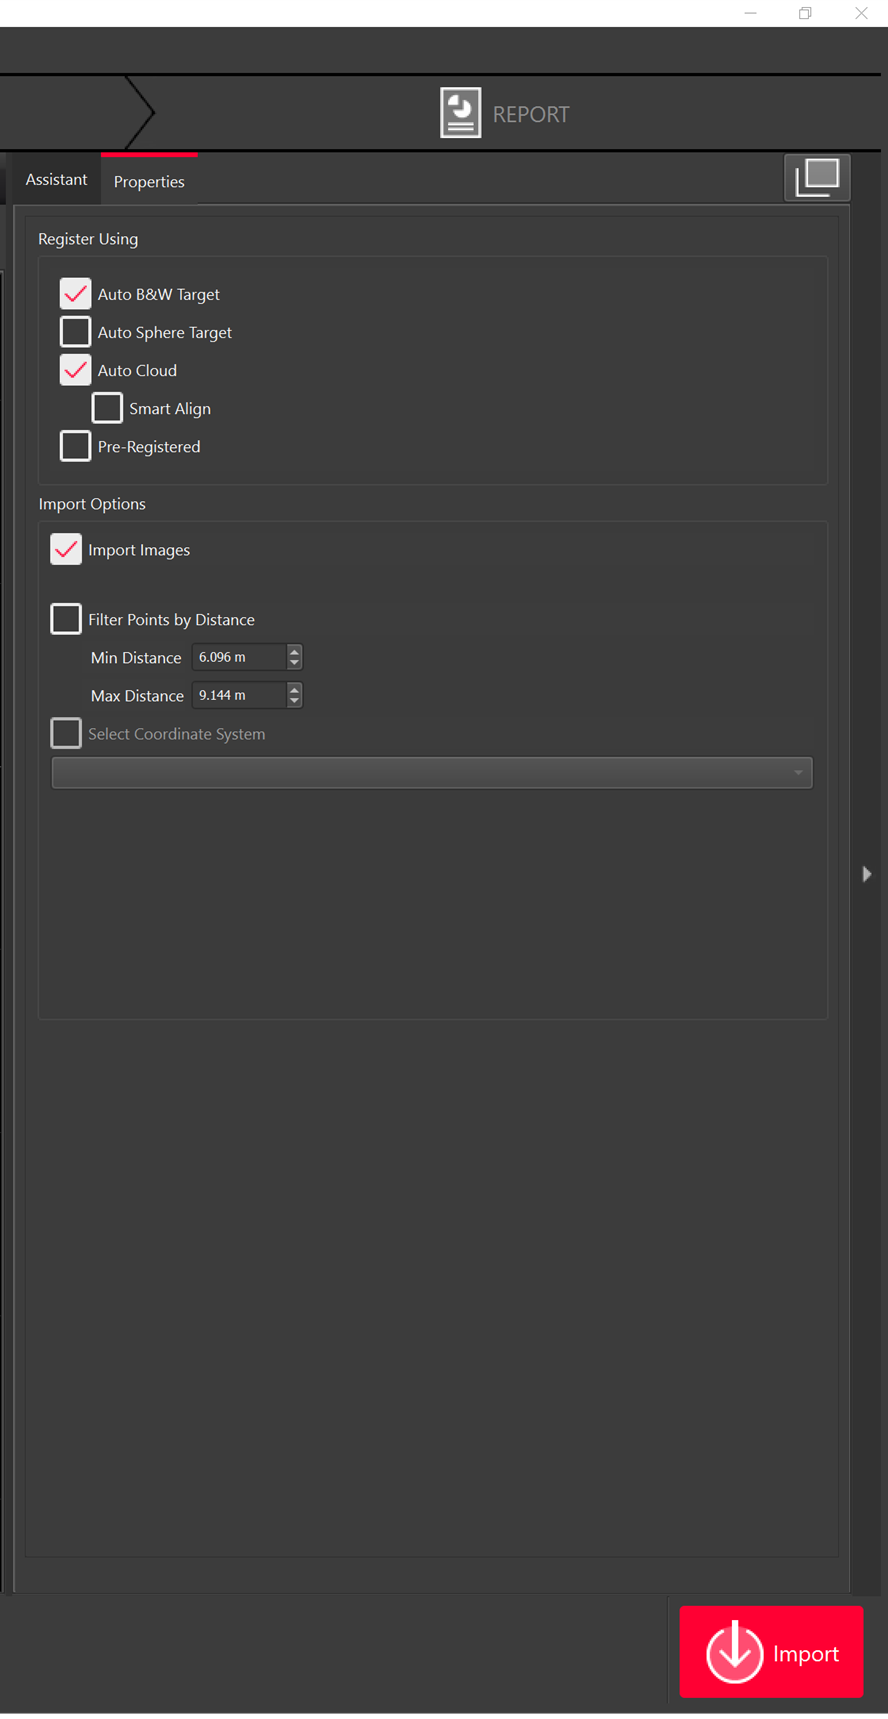The image size is (888, 1719).
Task: Click the undock panel window icon
Action: [817, 177]
